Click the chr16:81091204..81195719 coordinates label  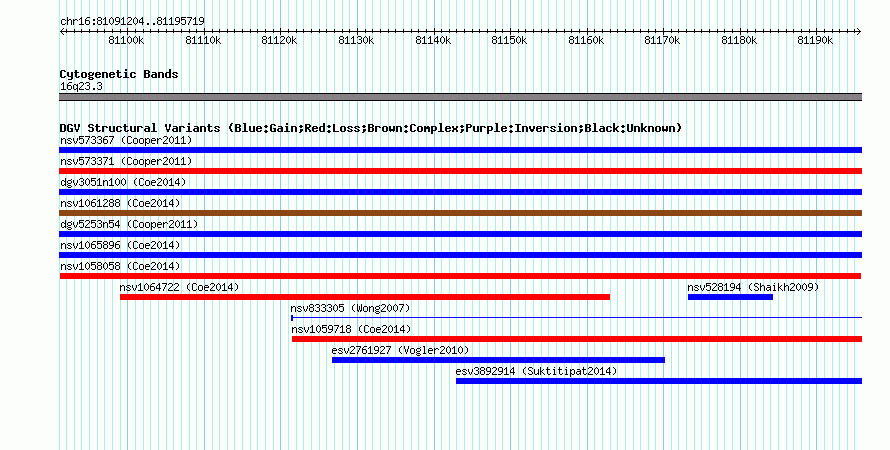coord(132,21)
